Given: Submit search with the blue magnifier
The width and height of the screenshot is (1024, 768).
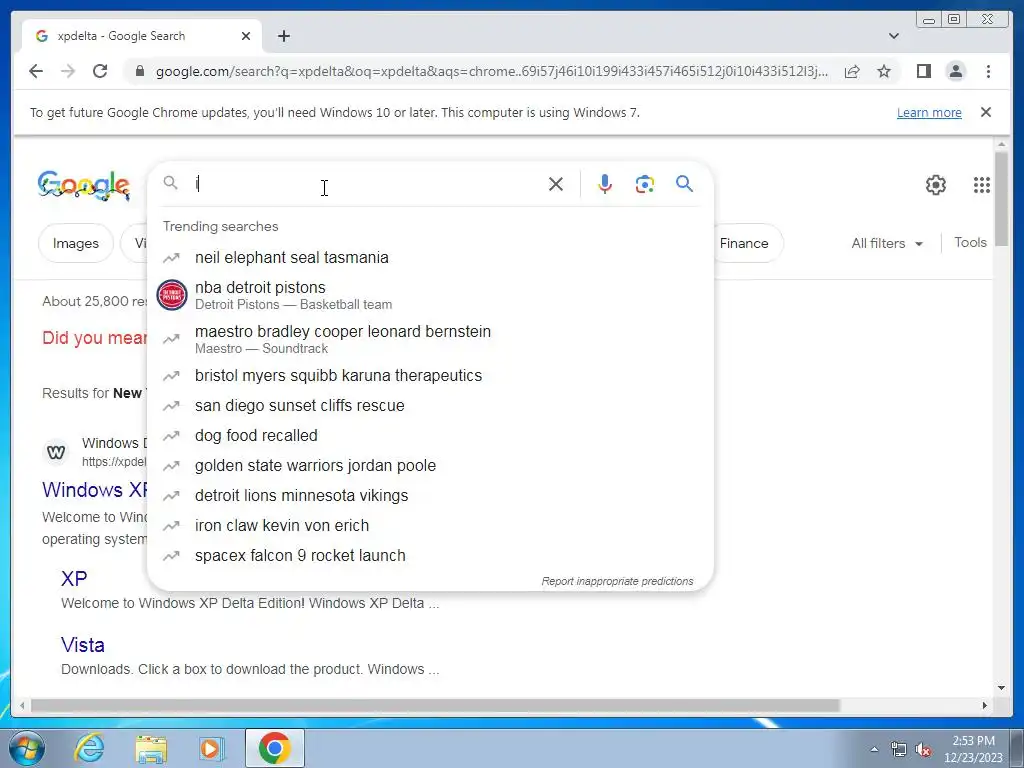Looking at the screenshot, I should 684,184.
